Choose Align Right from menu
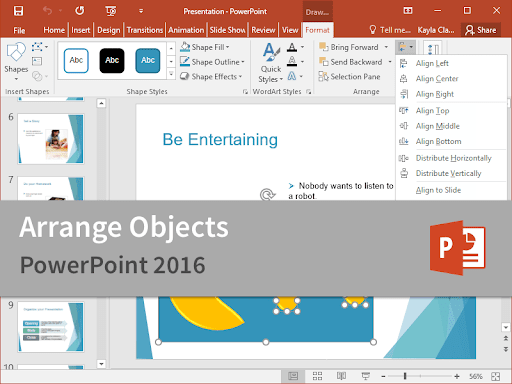The width and height of the screenshot is (512, 384). pyautogui.click(x=451, y=94)
